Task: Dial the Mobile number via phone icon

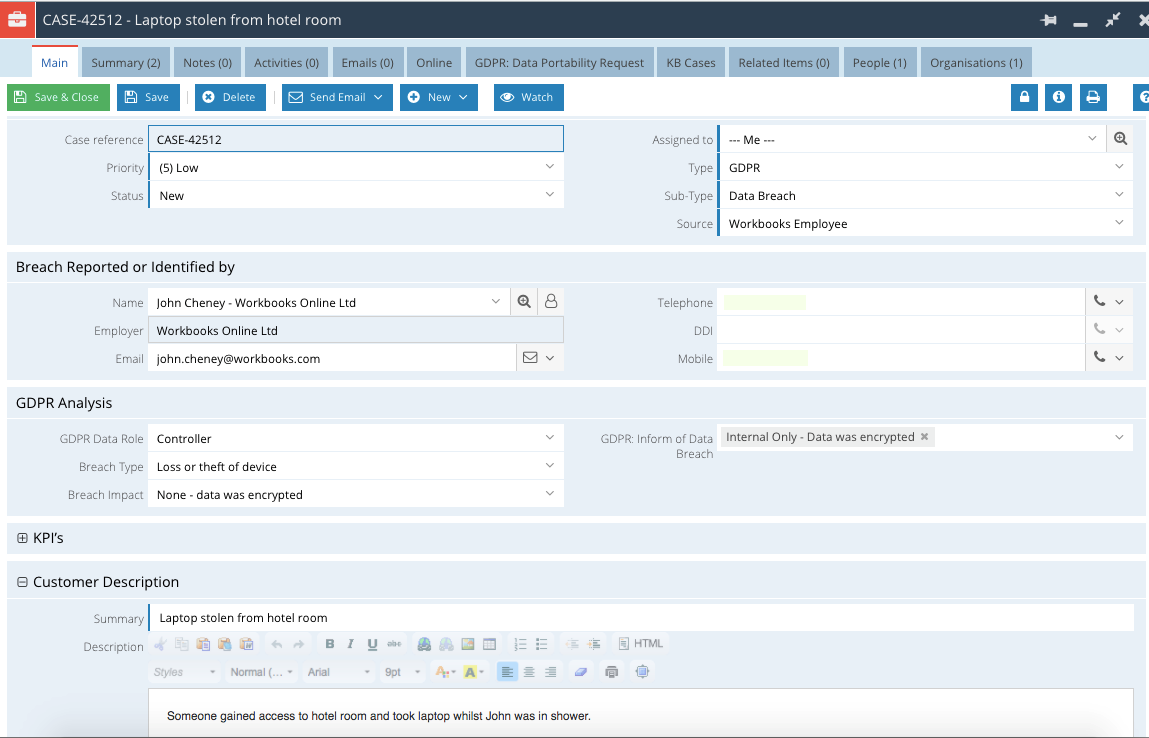Action: [x=1099, y=358]
